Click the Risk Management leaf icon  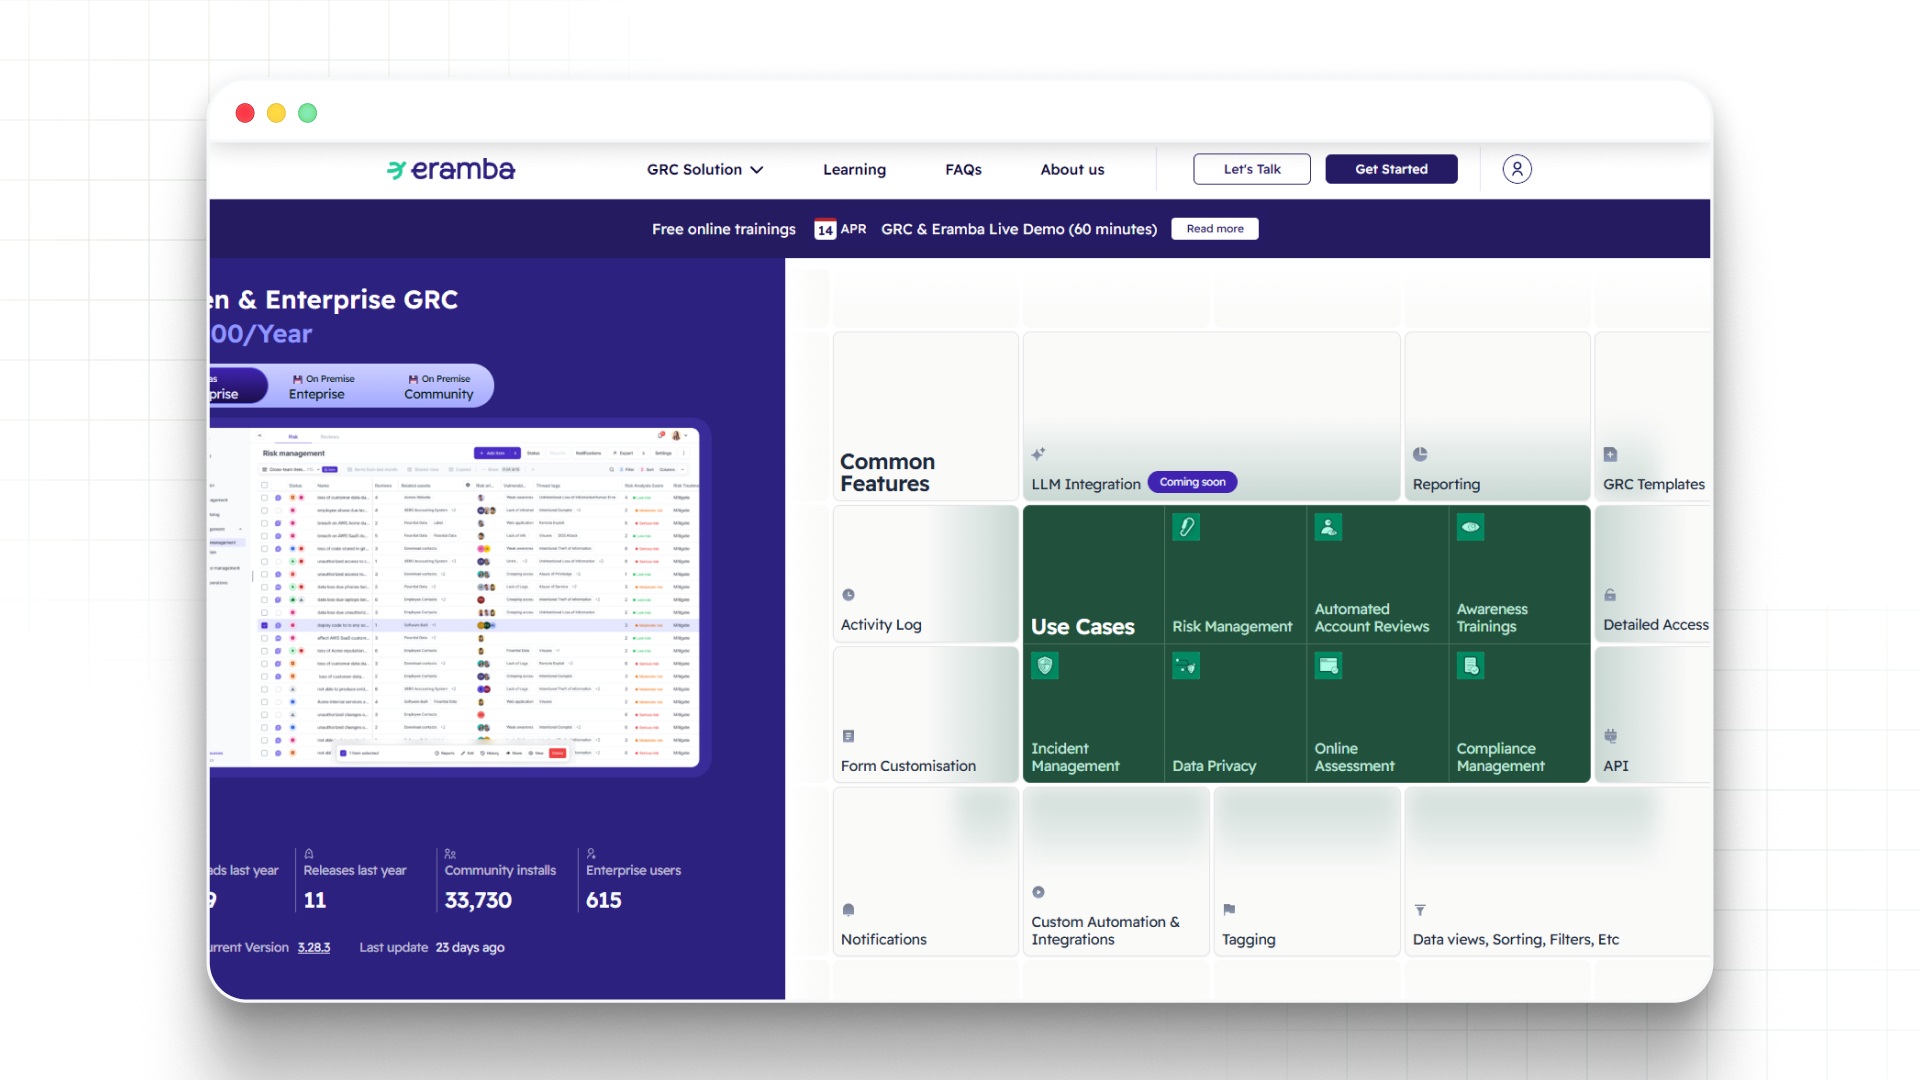[x=1186, y=527]
